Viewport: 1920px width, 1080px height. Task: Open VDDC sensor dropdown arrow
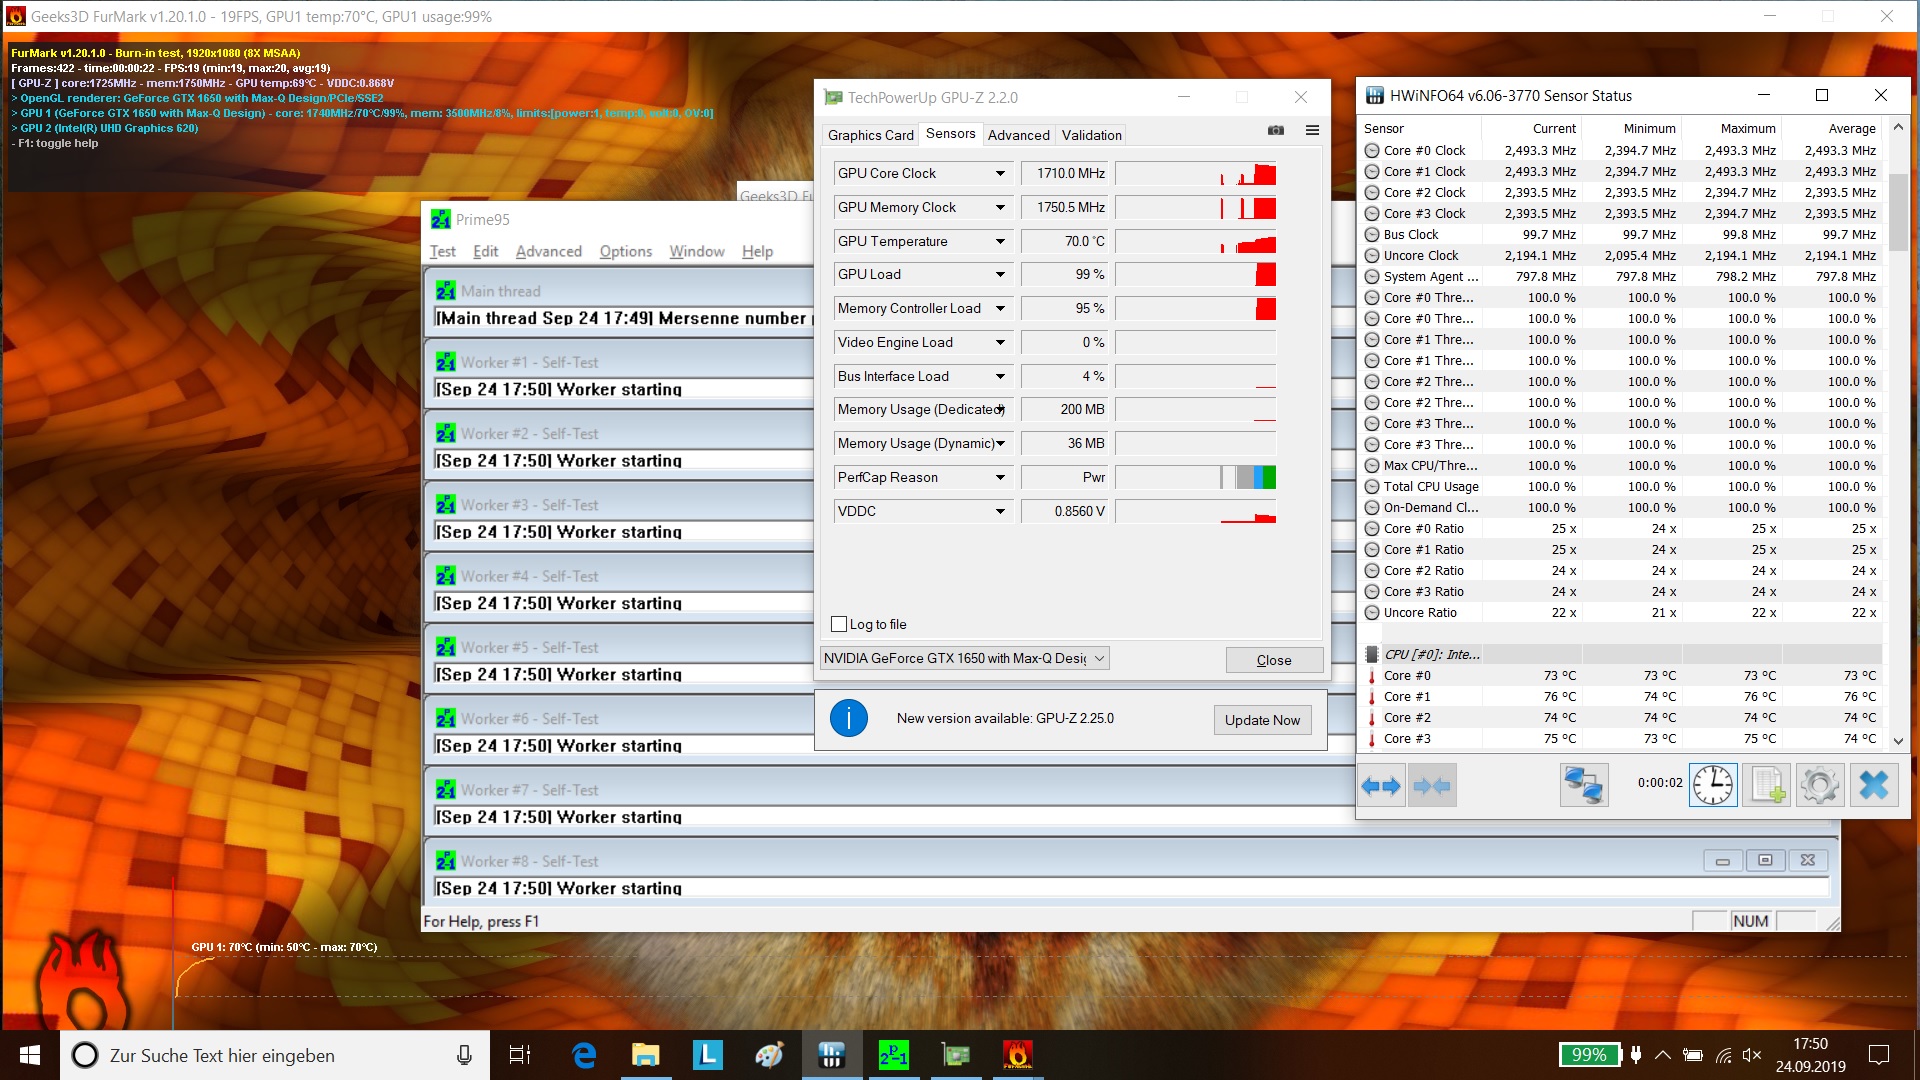tap(999, 512)
